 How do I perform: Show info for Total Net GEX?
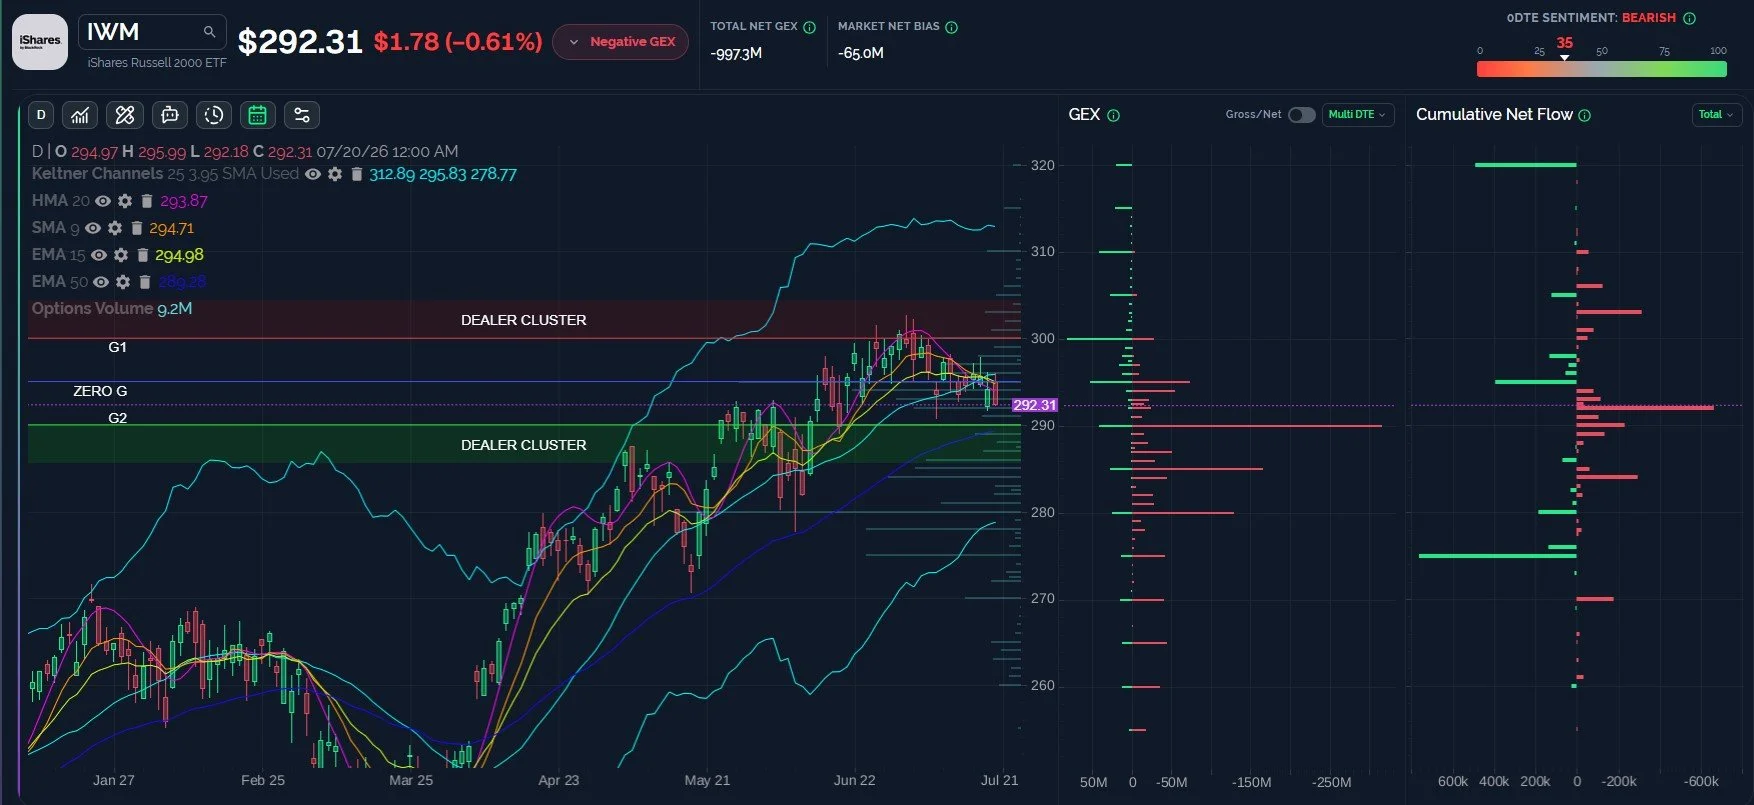810,27
